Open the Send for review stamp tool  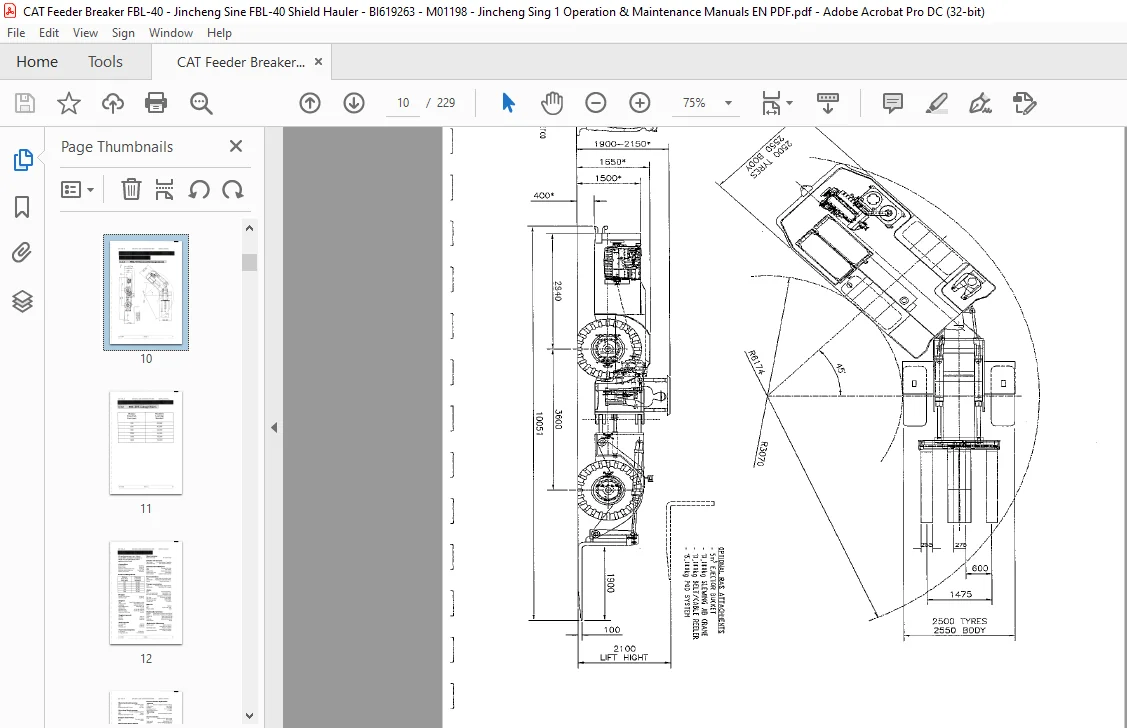click(1024, 103)
